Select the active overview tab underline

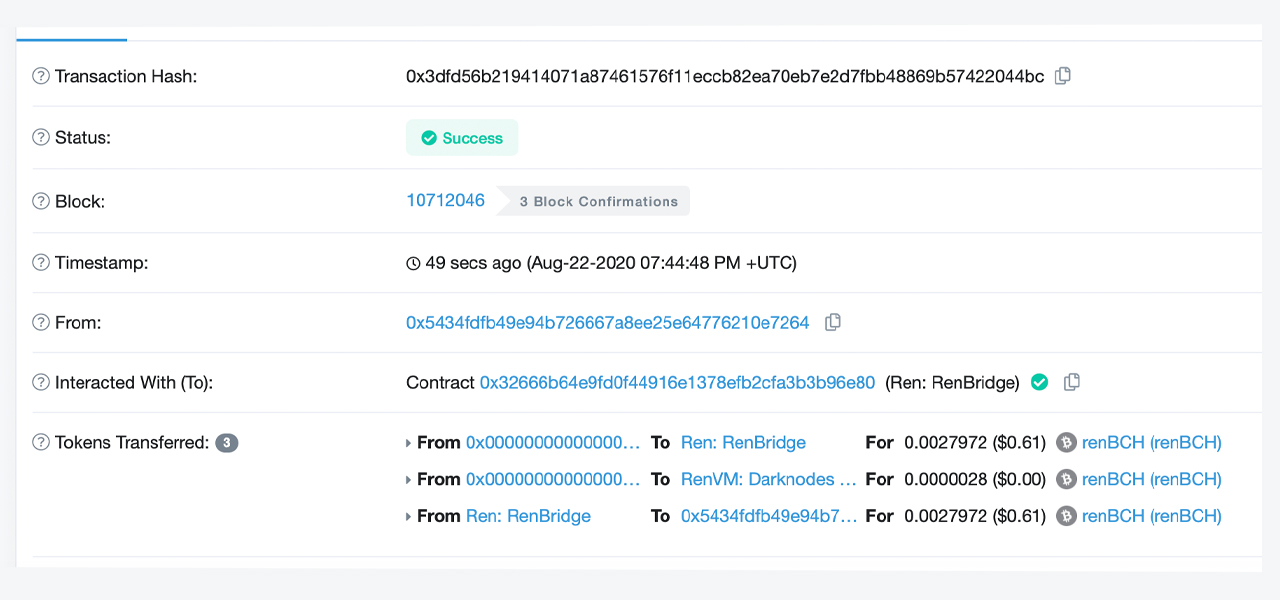tap(72, 40)
